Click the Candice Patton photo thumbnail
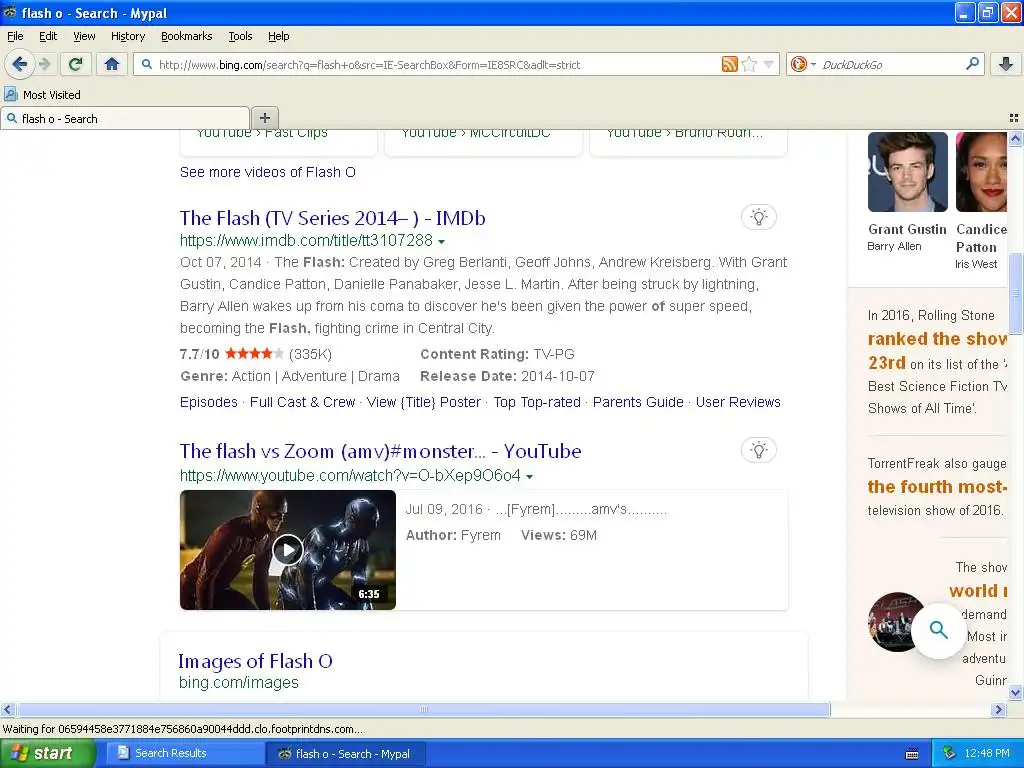The image size is (1024, 768). point(982,172)
